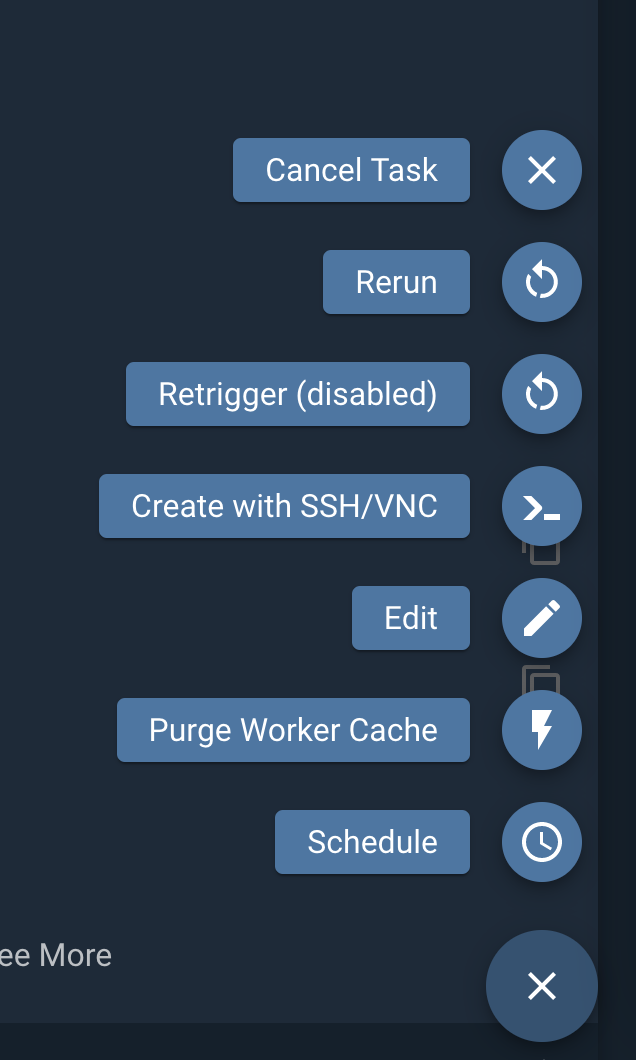Choose Create with SSH/VNC
The image size is (636, 1060).
pyautogui.click(x=284, y=506)
